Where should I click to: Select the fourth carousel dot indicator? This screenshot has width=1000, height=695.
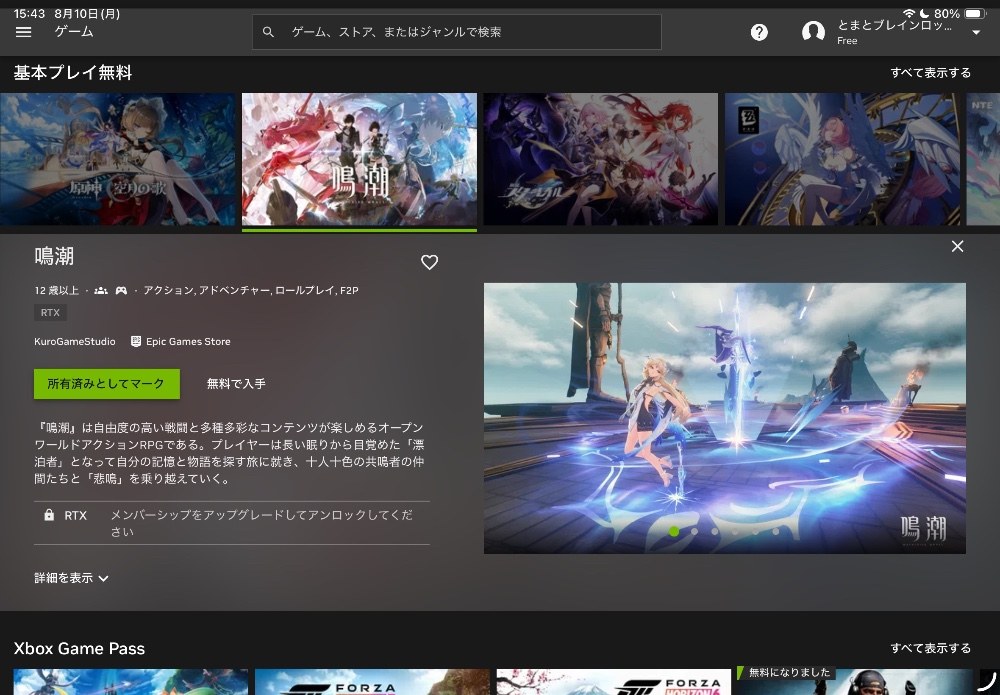[735, 531]
